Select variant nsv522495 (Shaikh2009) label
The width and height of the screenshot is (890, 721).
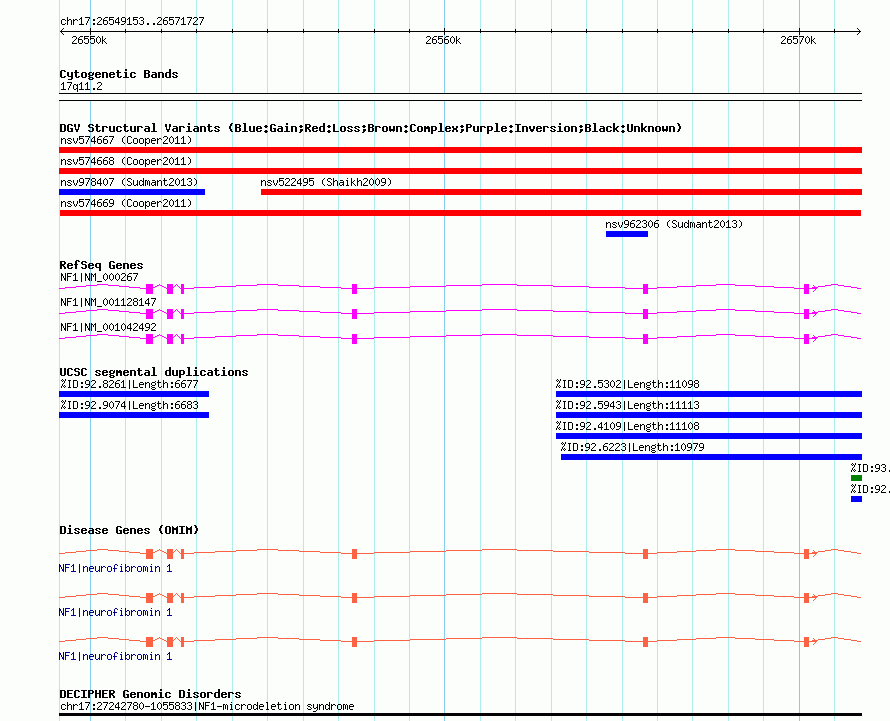coord(326,182)
